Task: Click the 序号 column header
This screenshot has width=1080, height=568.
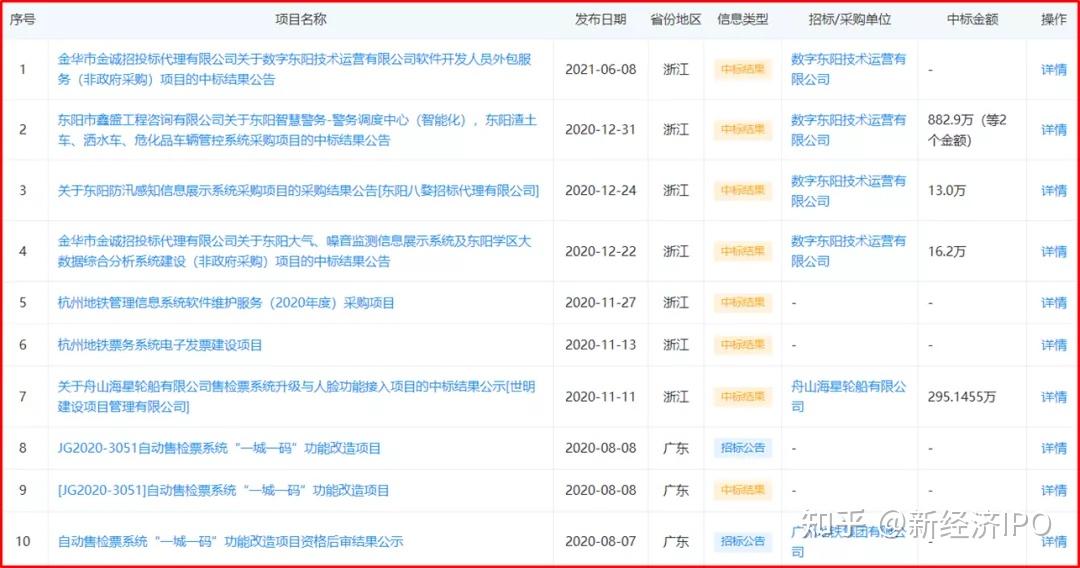Action: [x=22, y=20]
